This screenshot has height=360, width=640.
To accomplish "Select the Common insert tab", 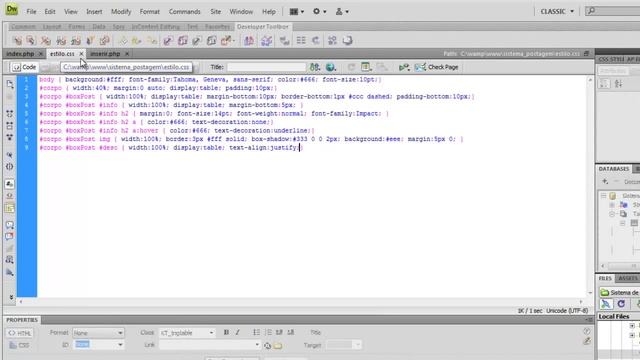I will point(23,27).
